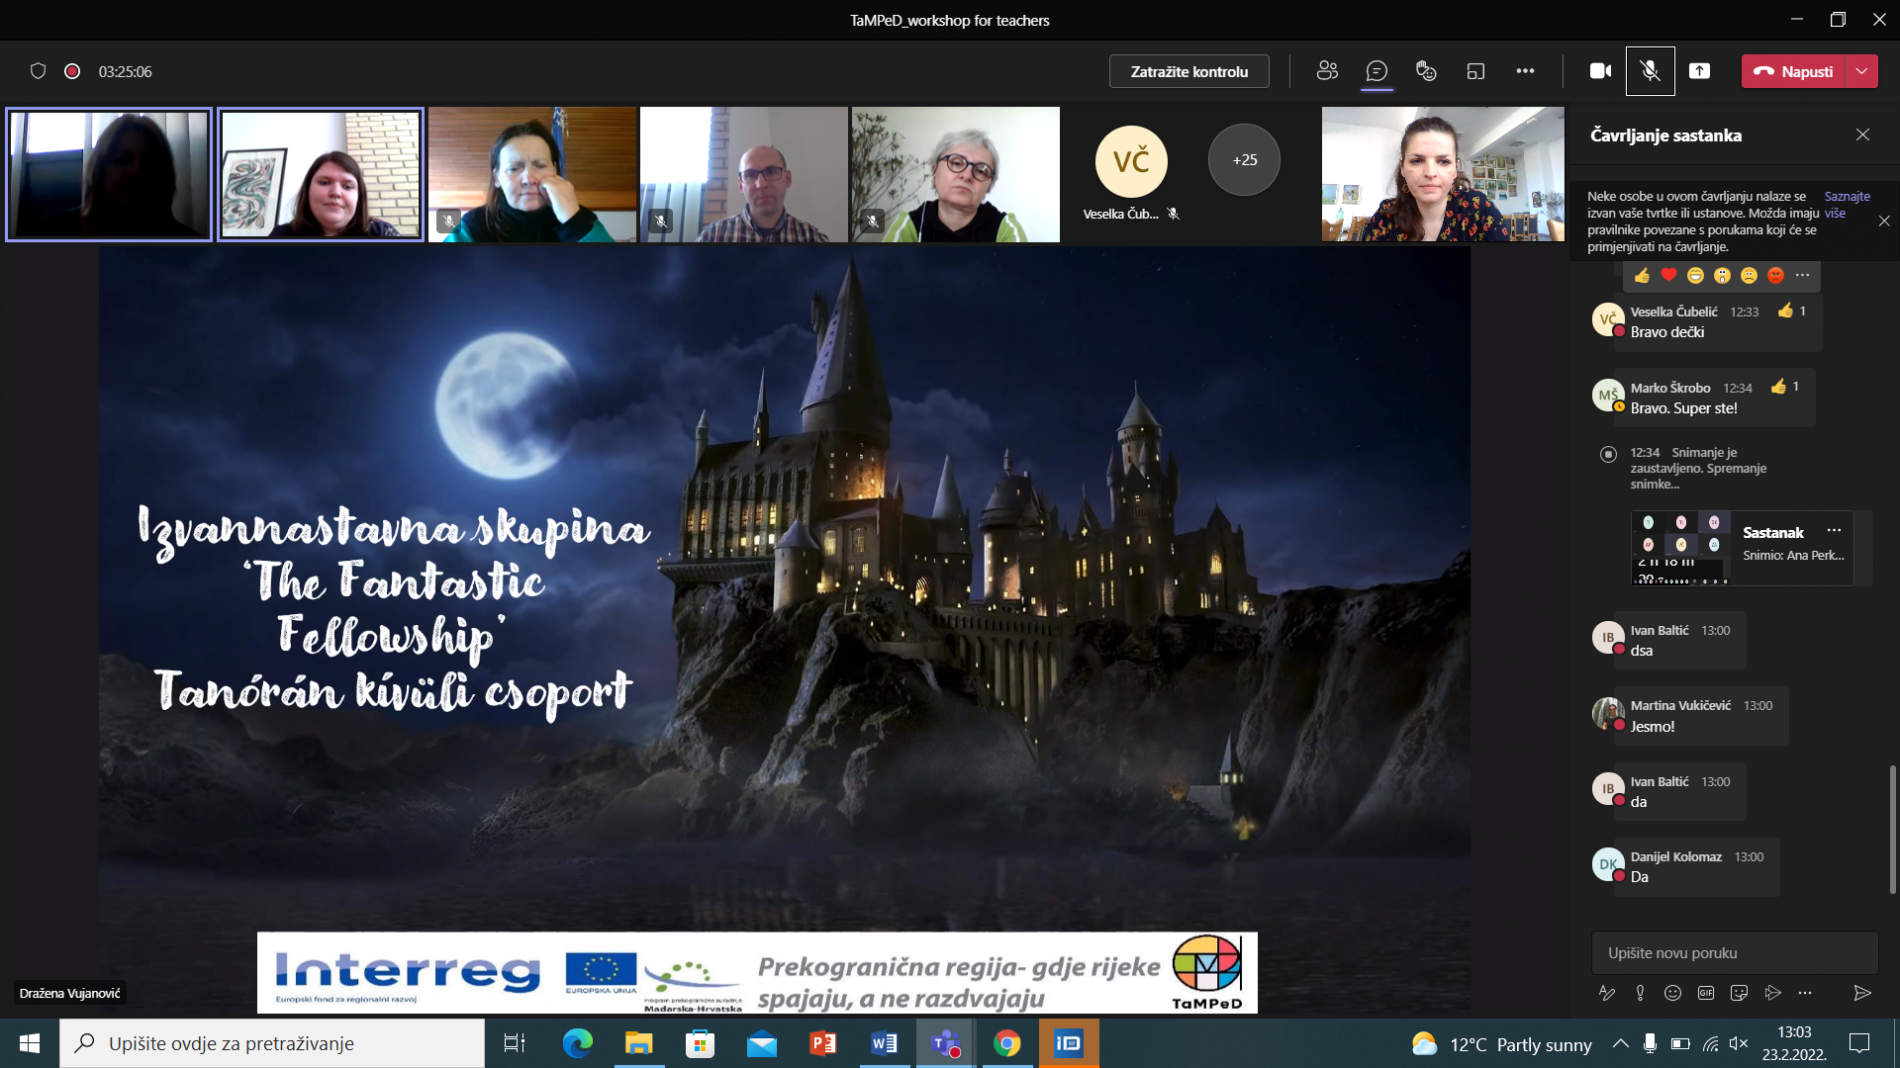Open Word from taskbar

click(x=884, y=1044)
